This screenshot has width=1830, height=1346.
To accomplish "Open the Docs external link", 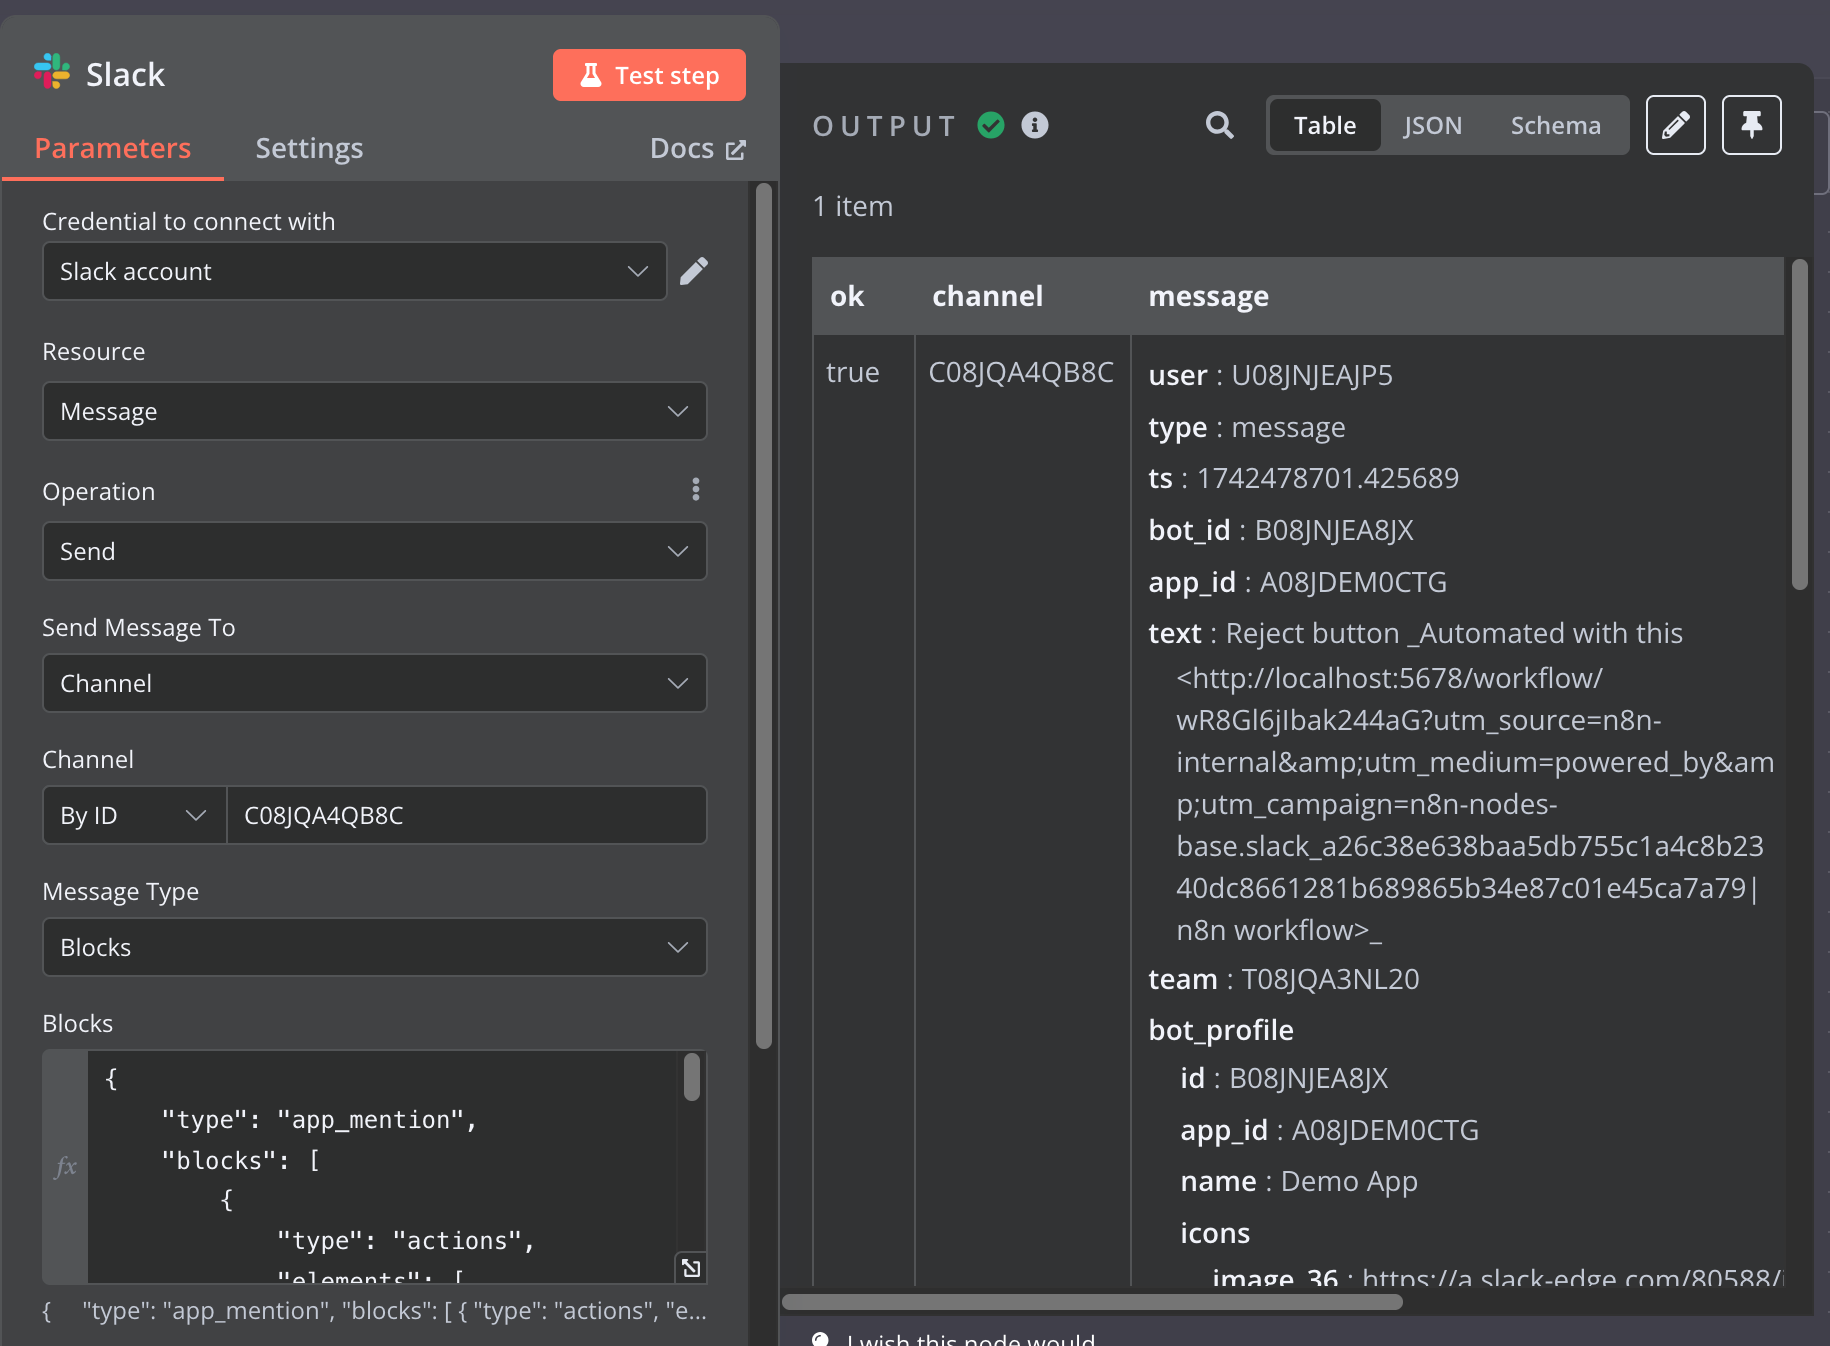I will point(698,148).
